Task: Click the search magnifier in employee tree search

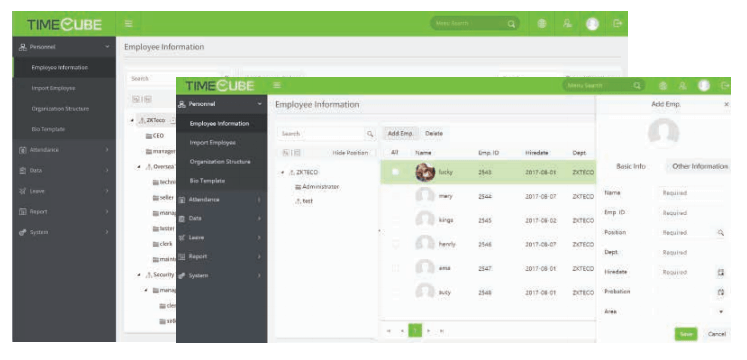Action: [370, 134]
